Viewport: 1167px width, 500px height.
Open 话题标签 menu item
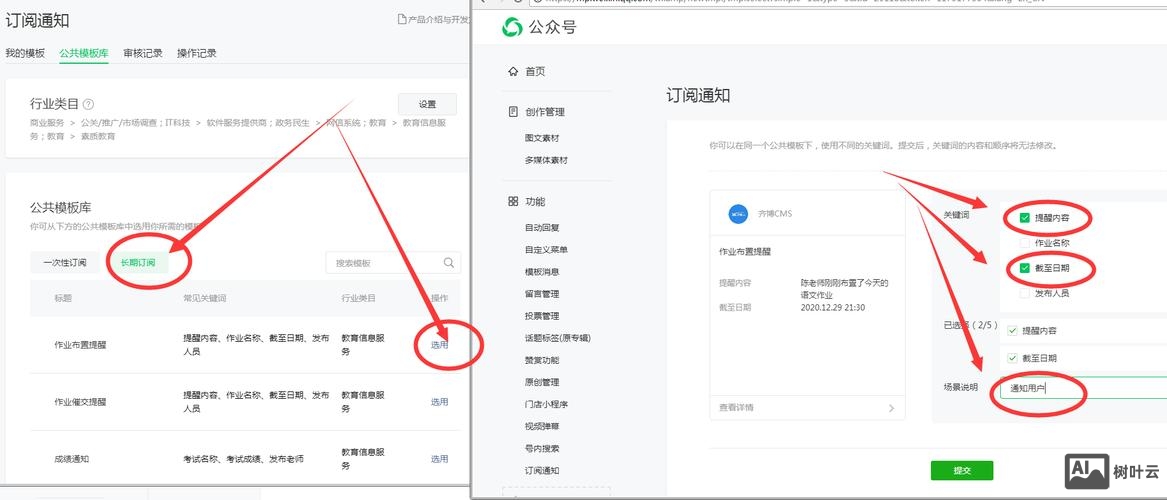(x=557, y=338)
